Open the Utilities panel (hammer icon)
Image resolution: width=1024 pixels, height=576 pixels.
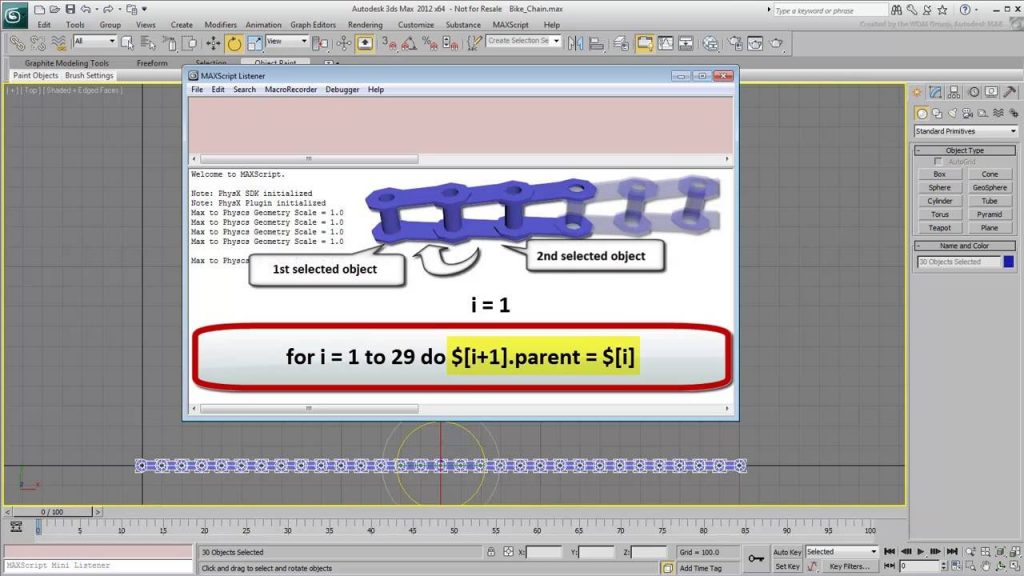tap(1009, 92)
